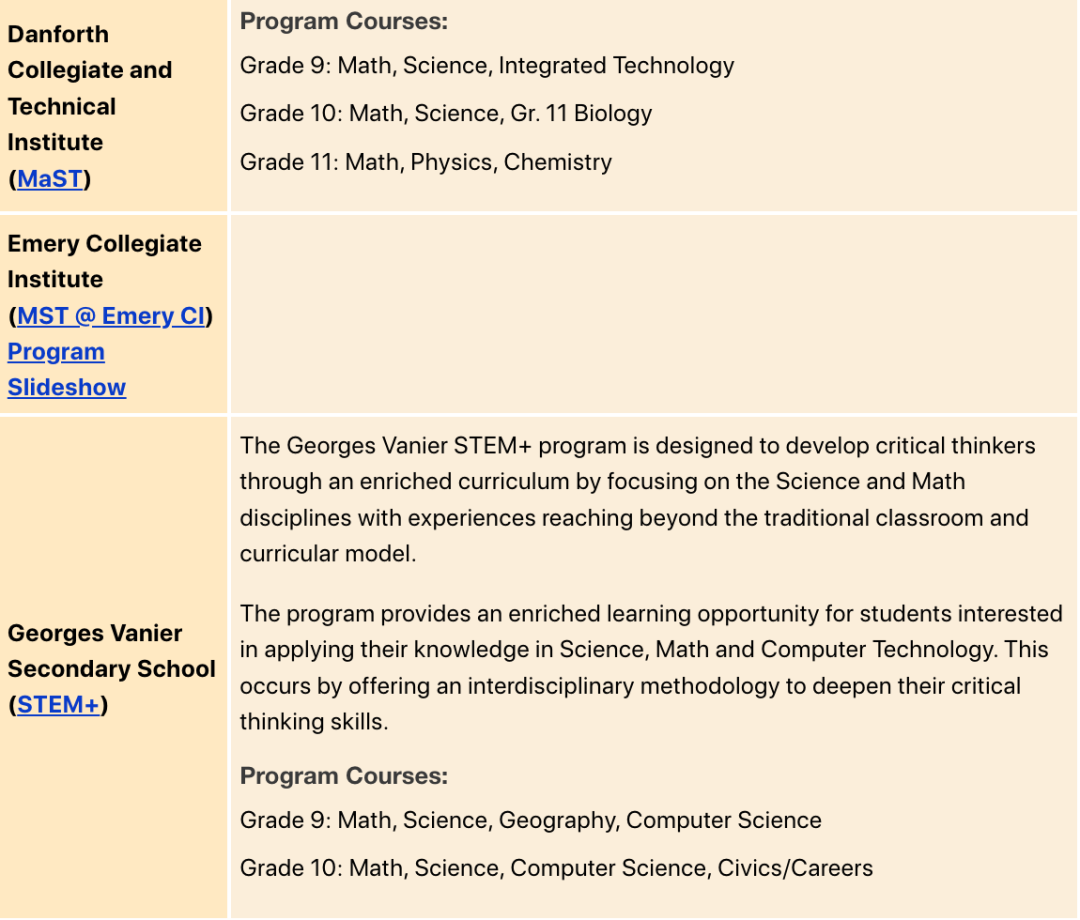Open the MST @ Emery CI link

tap(111, 316)
